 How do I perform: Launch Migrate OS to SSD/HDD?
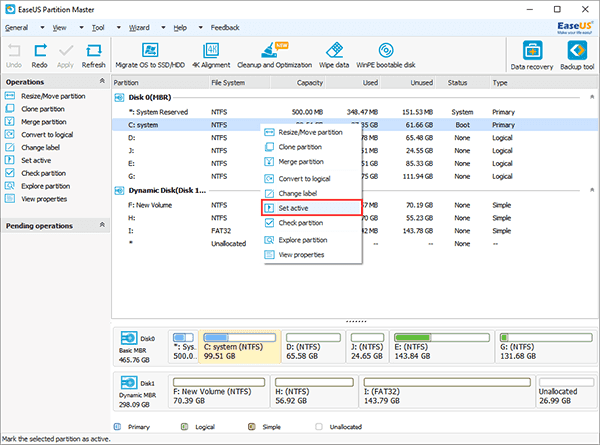(x=150, y=56)
